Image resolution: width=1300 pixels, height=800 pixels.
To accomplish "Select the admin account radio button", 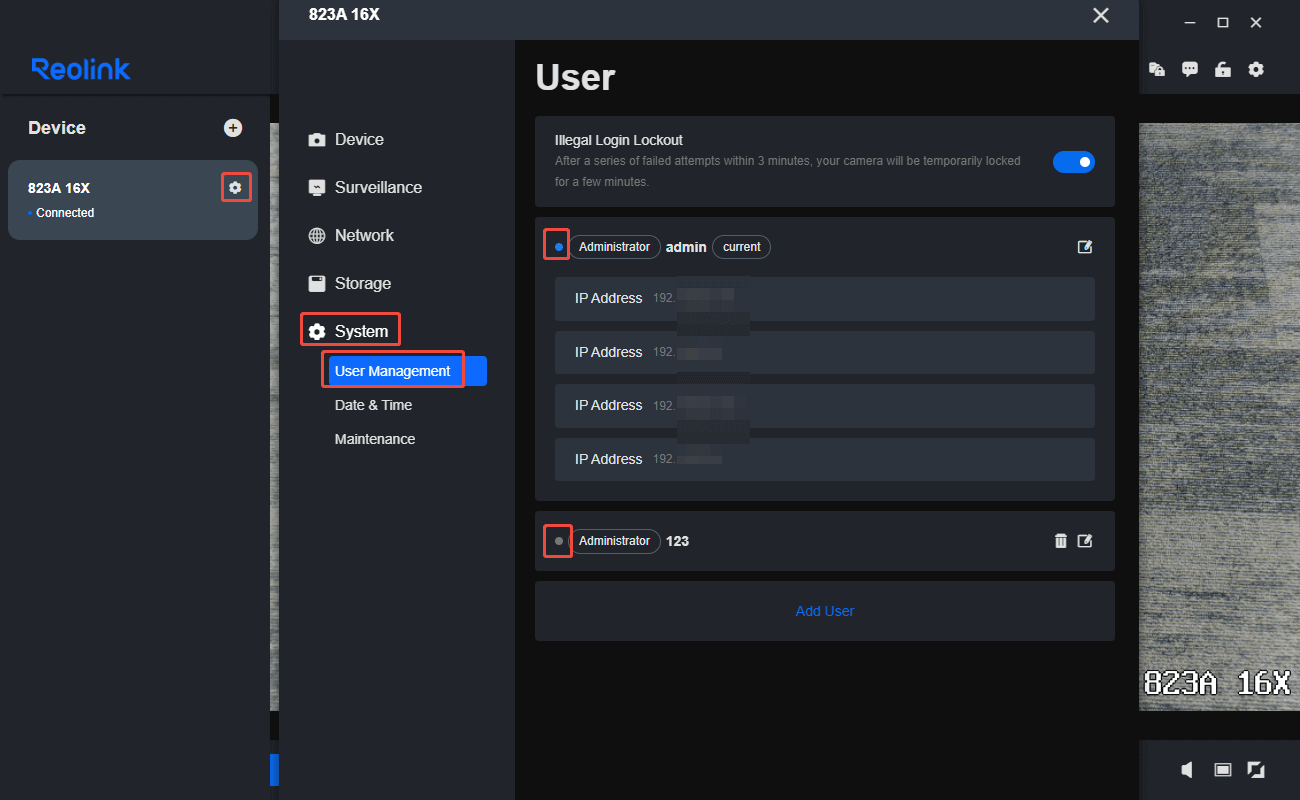I will [556, 244].
